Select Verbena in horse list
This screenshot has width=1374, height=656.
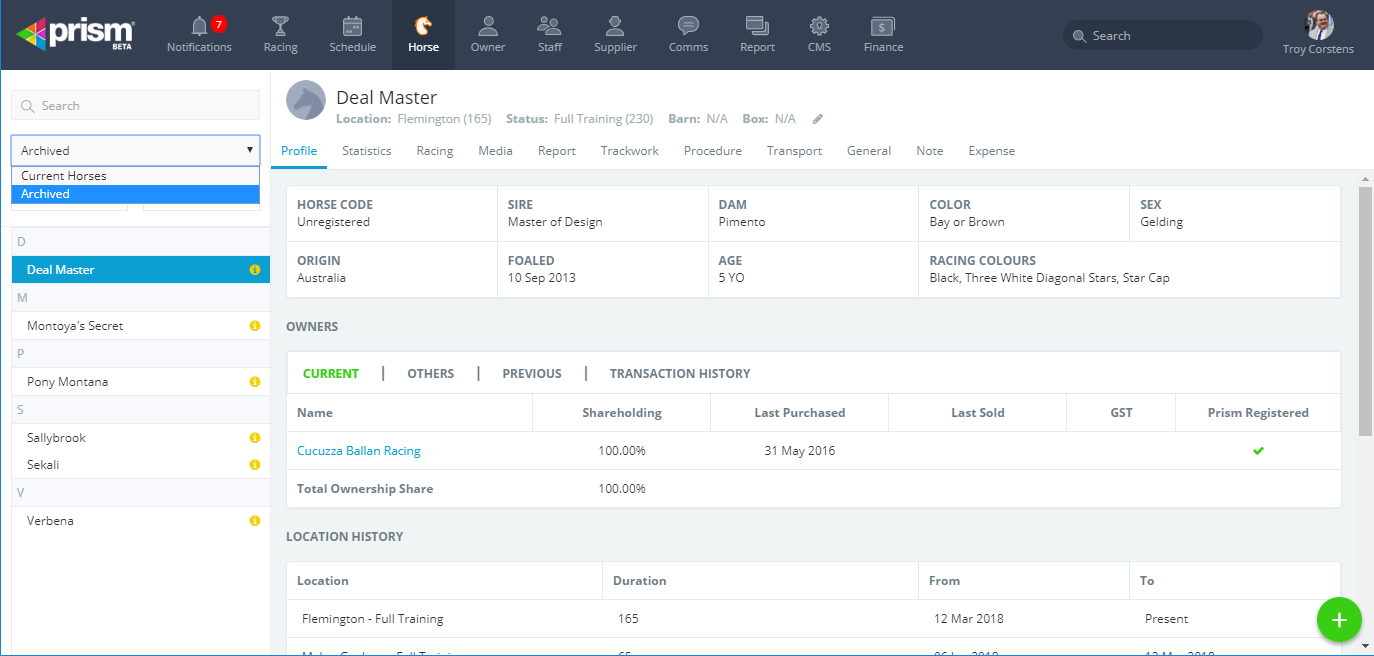tap(140, 521)
